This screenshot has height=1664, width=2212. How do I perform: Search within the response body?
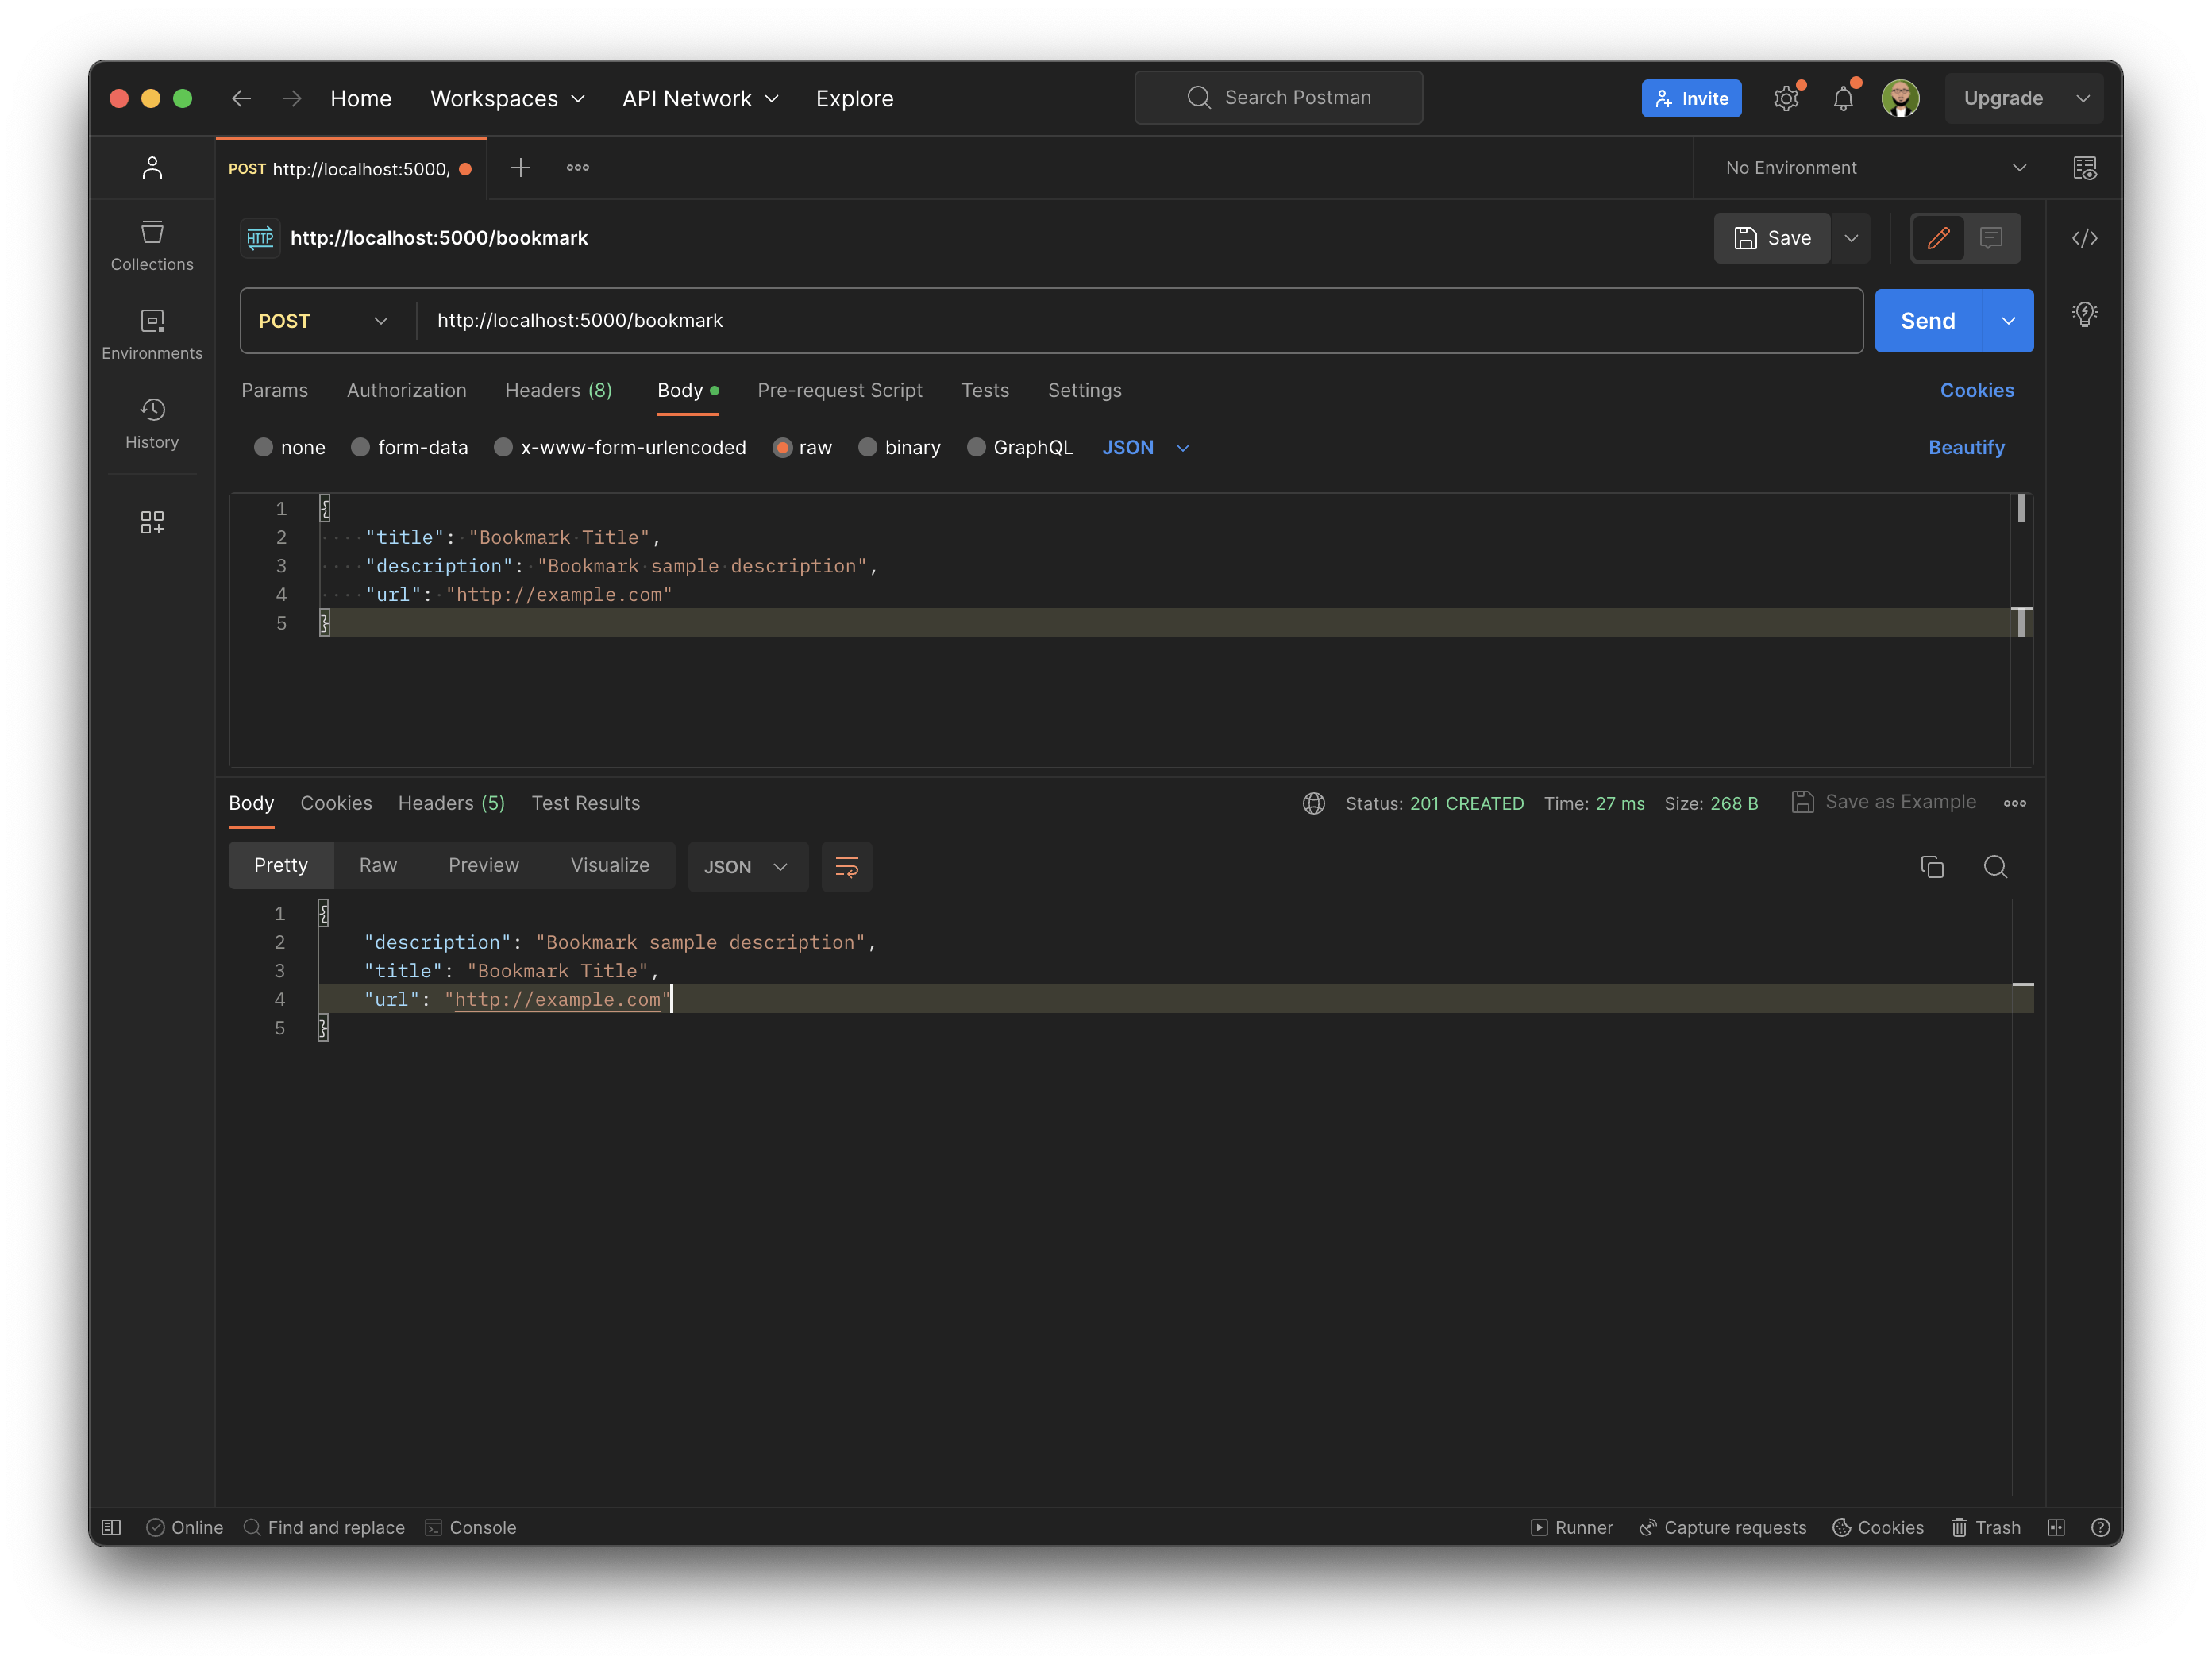tap(1996, 867)
